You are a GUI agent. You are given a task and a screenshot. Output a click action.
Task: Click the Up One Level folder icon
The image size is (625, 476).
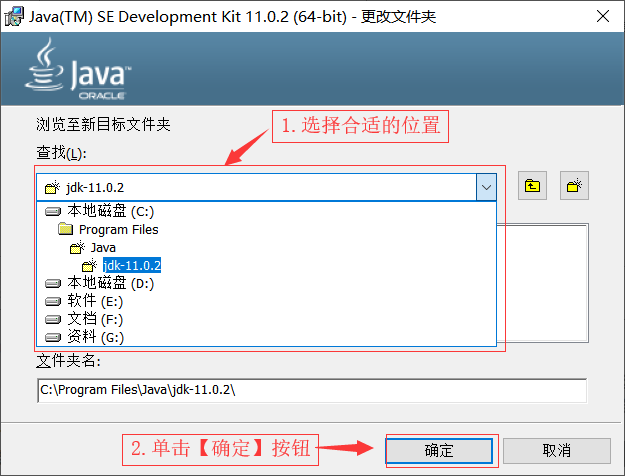532,186
